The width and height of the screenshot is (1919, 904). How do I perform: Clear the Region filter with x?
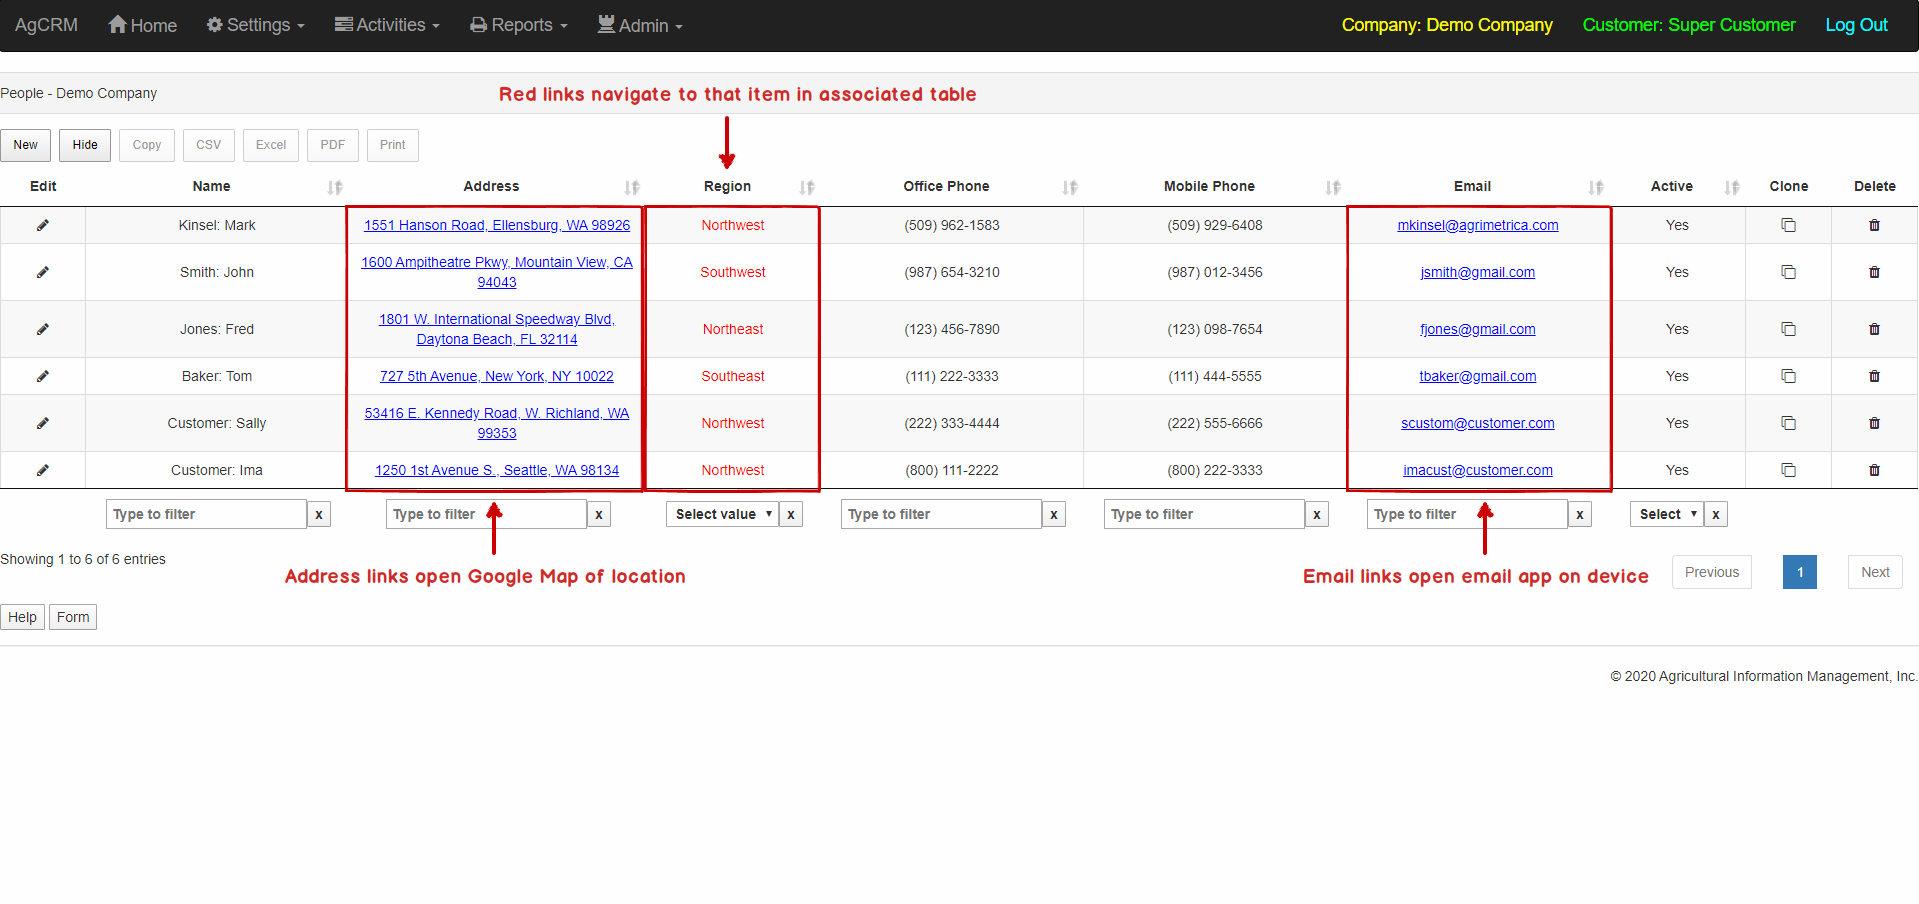pyautogui.click(x=791, y=514)
